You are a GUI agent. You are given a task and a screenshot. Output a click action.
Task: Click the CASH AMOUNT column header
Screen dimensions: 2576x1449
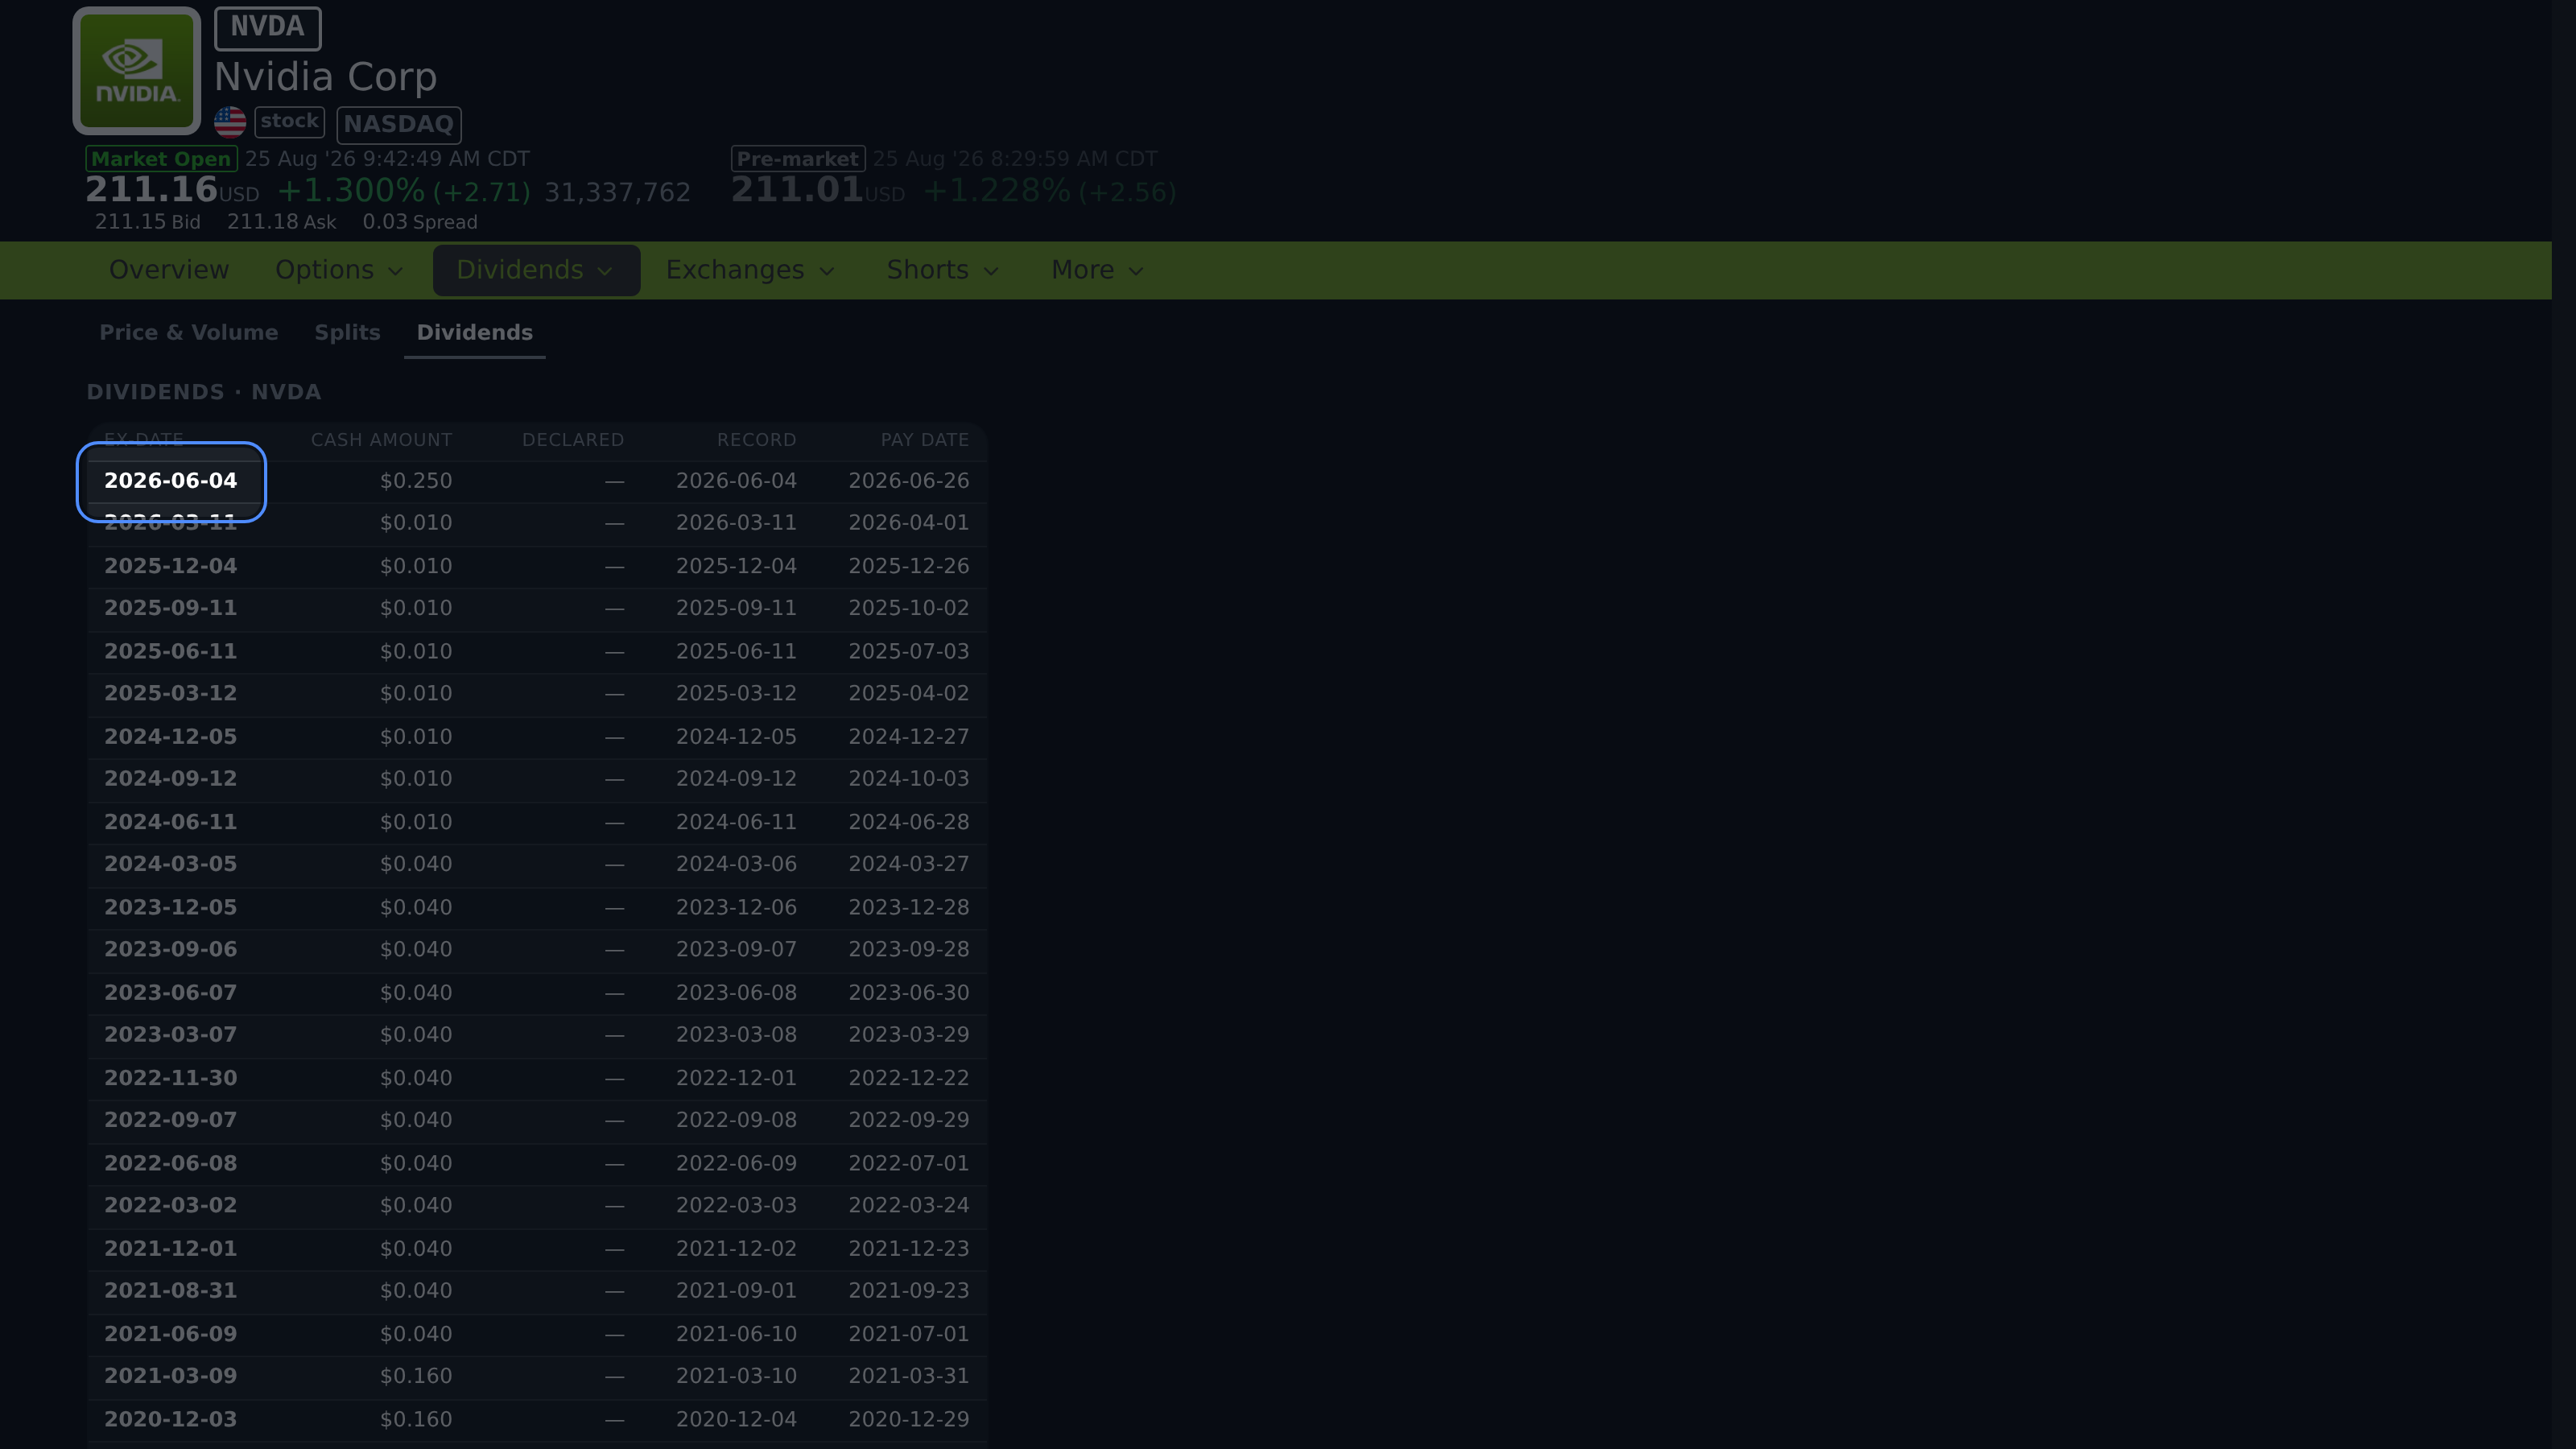[x=381, y=440]
